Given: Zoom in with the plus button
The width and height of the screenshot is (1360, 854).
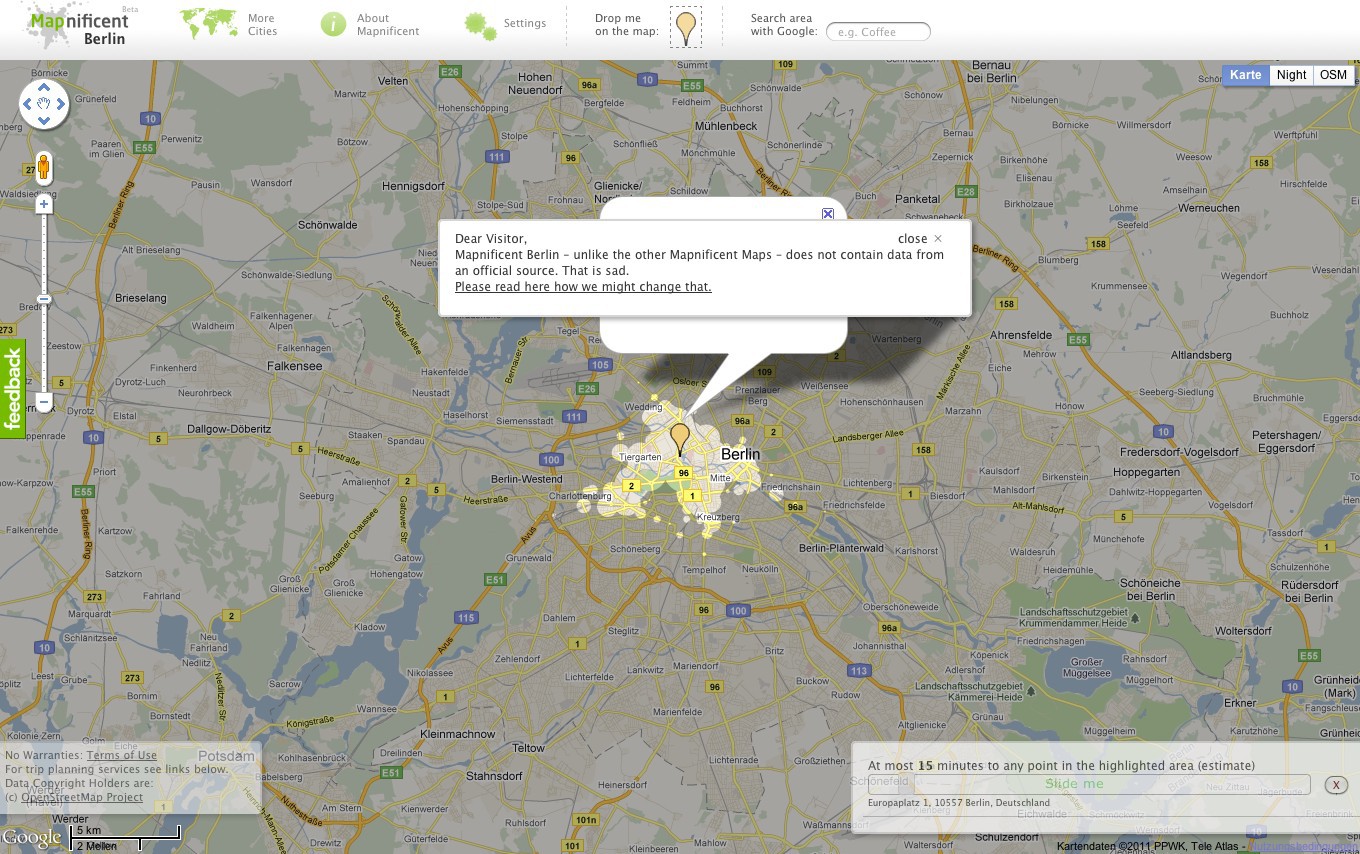Looking at the screenshot, I should click(x=44, y=205).
